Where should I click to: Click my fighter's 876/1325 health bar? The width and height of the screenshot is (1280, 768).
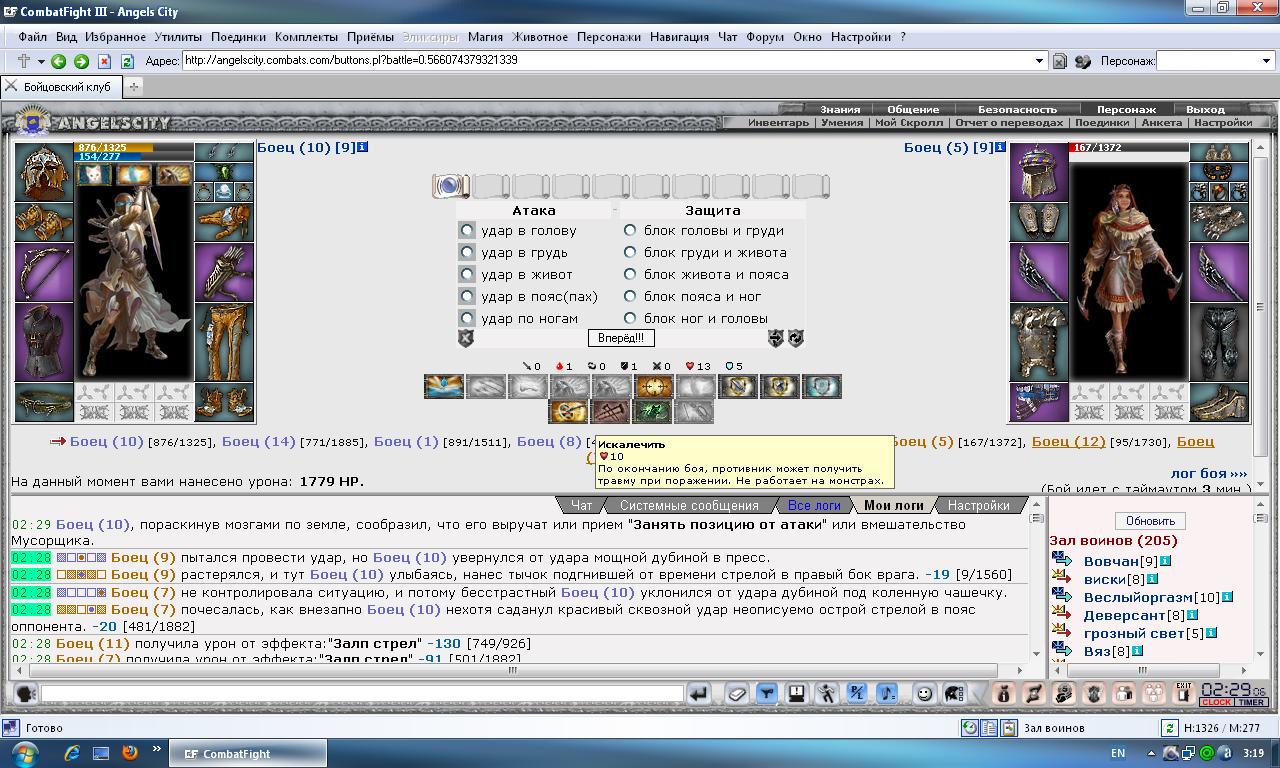[x=134, y=147]
